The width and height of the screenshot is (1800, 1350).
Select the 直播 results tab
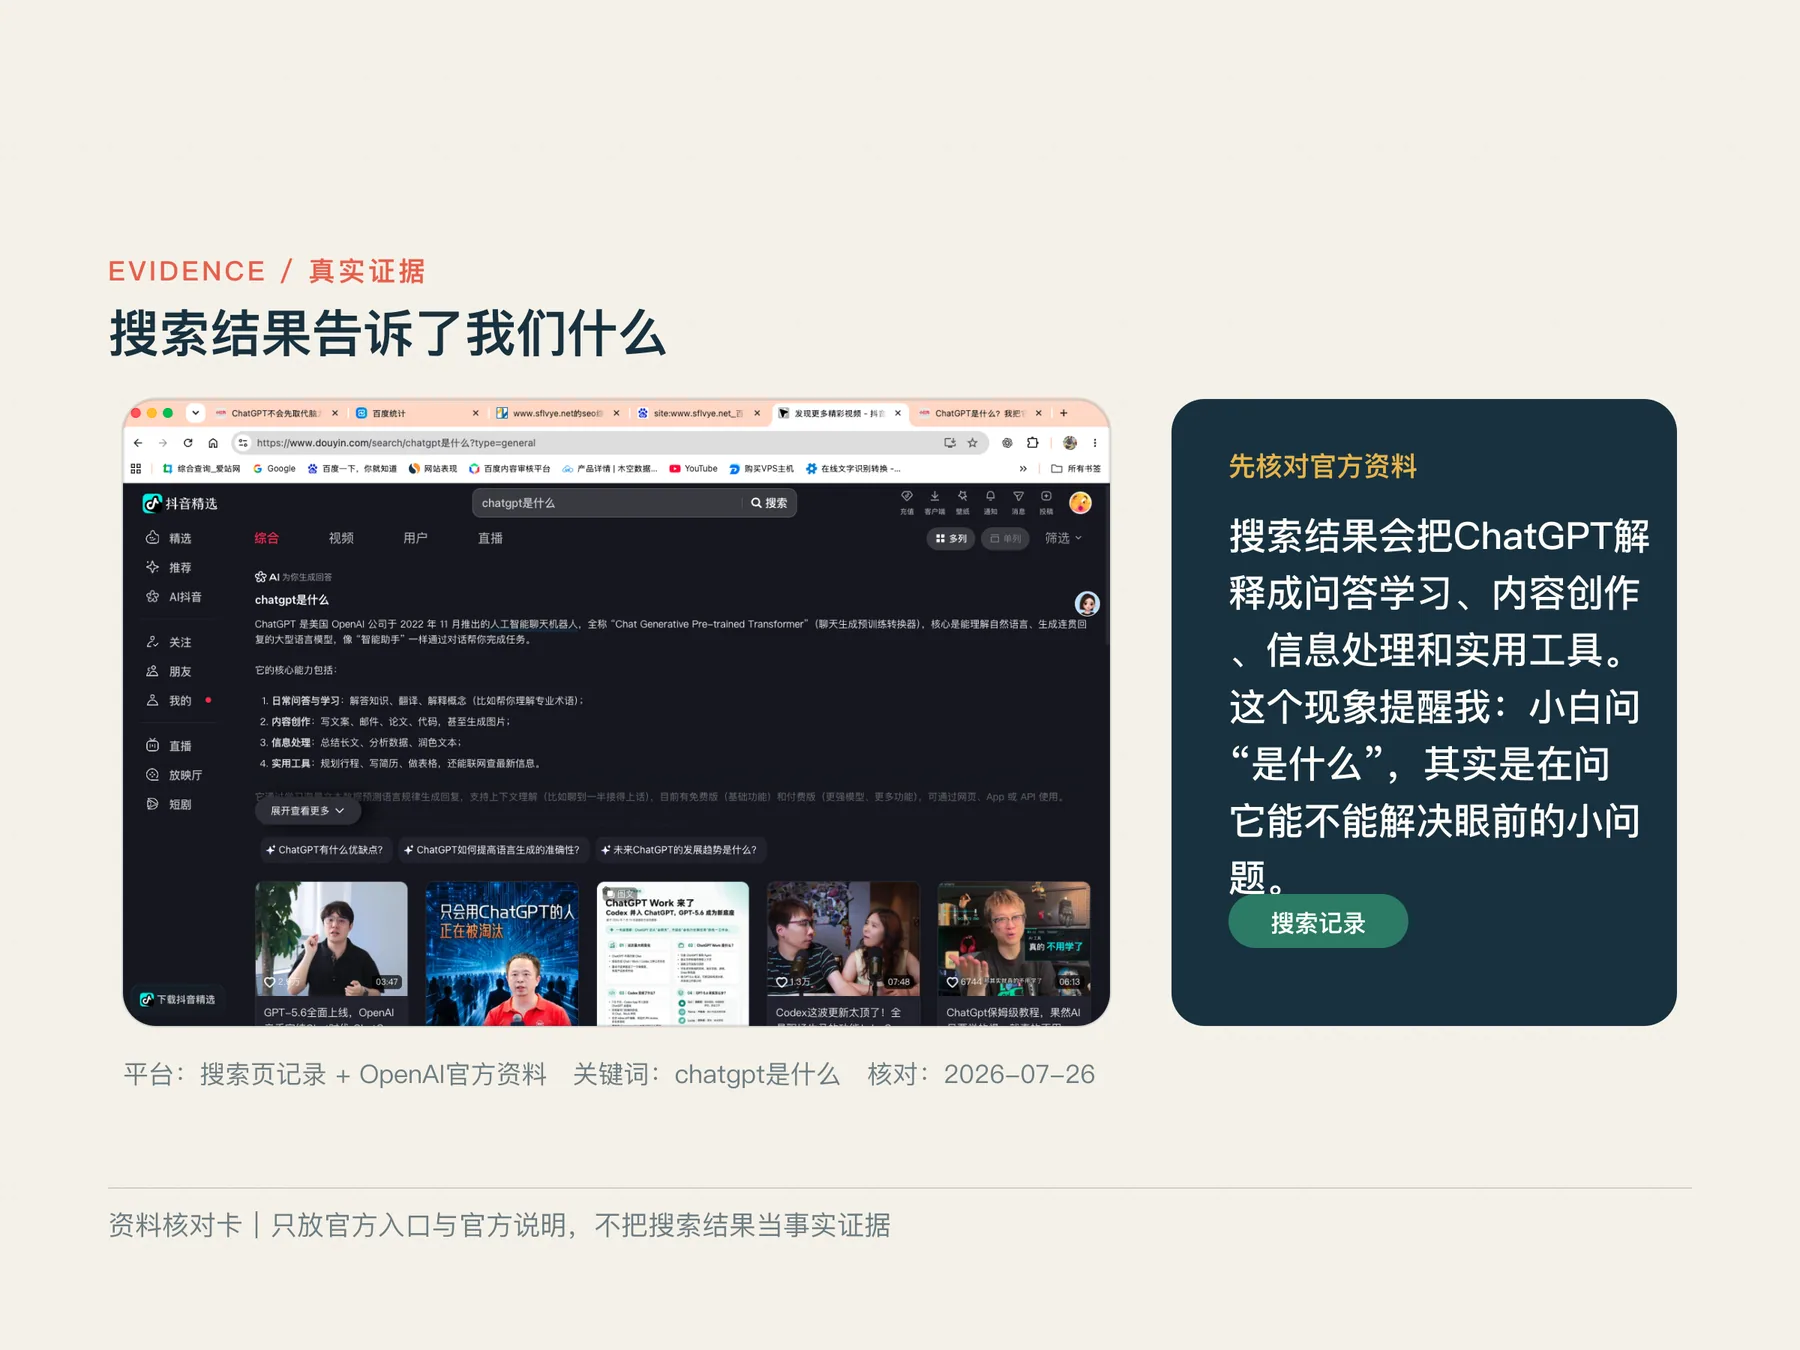pos(490,538)
